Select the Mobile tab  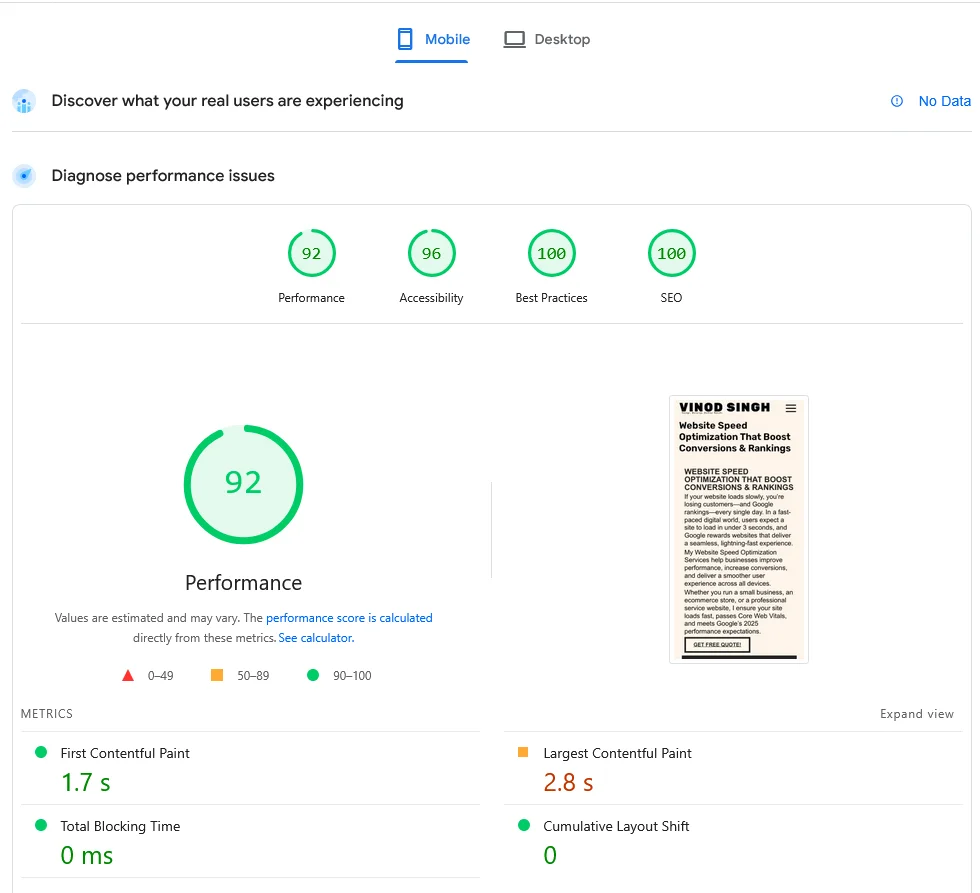(433, 40)
